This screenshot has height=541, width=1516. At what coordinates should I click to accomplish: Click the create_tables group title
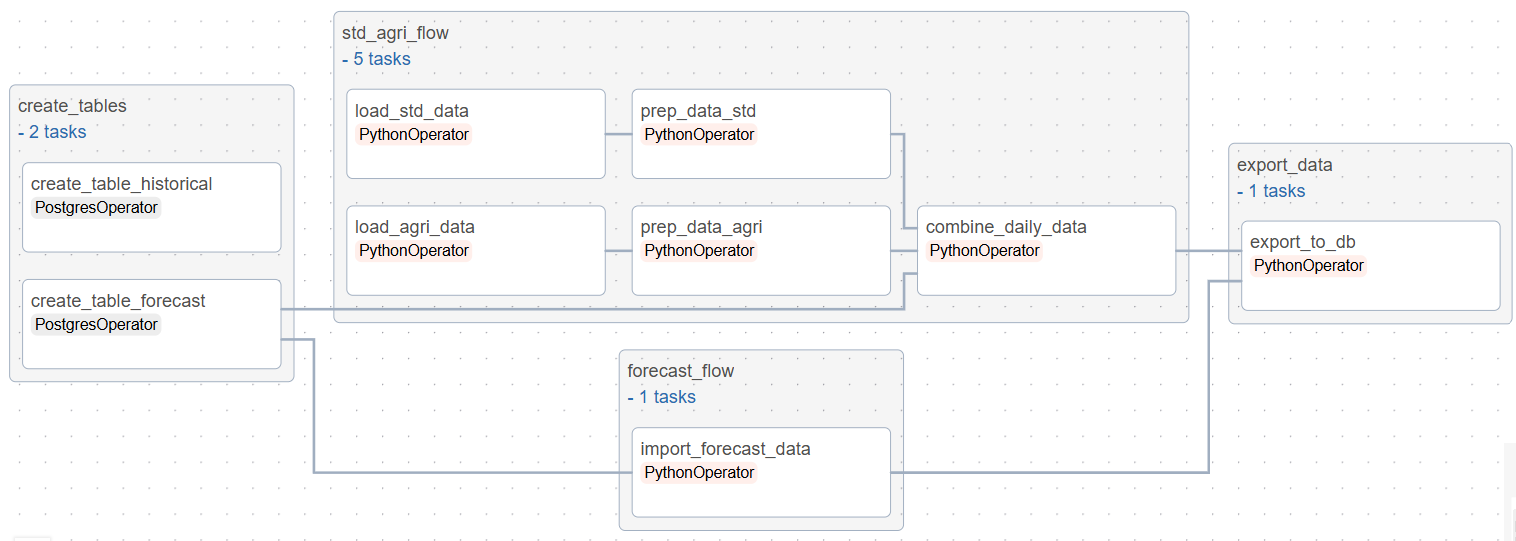(72, 106)
